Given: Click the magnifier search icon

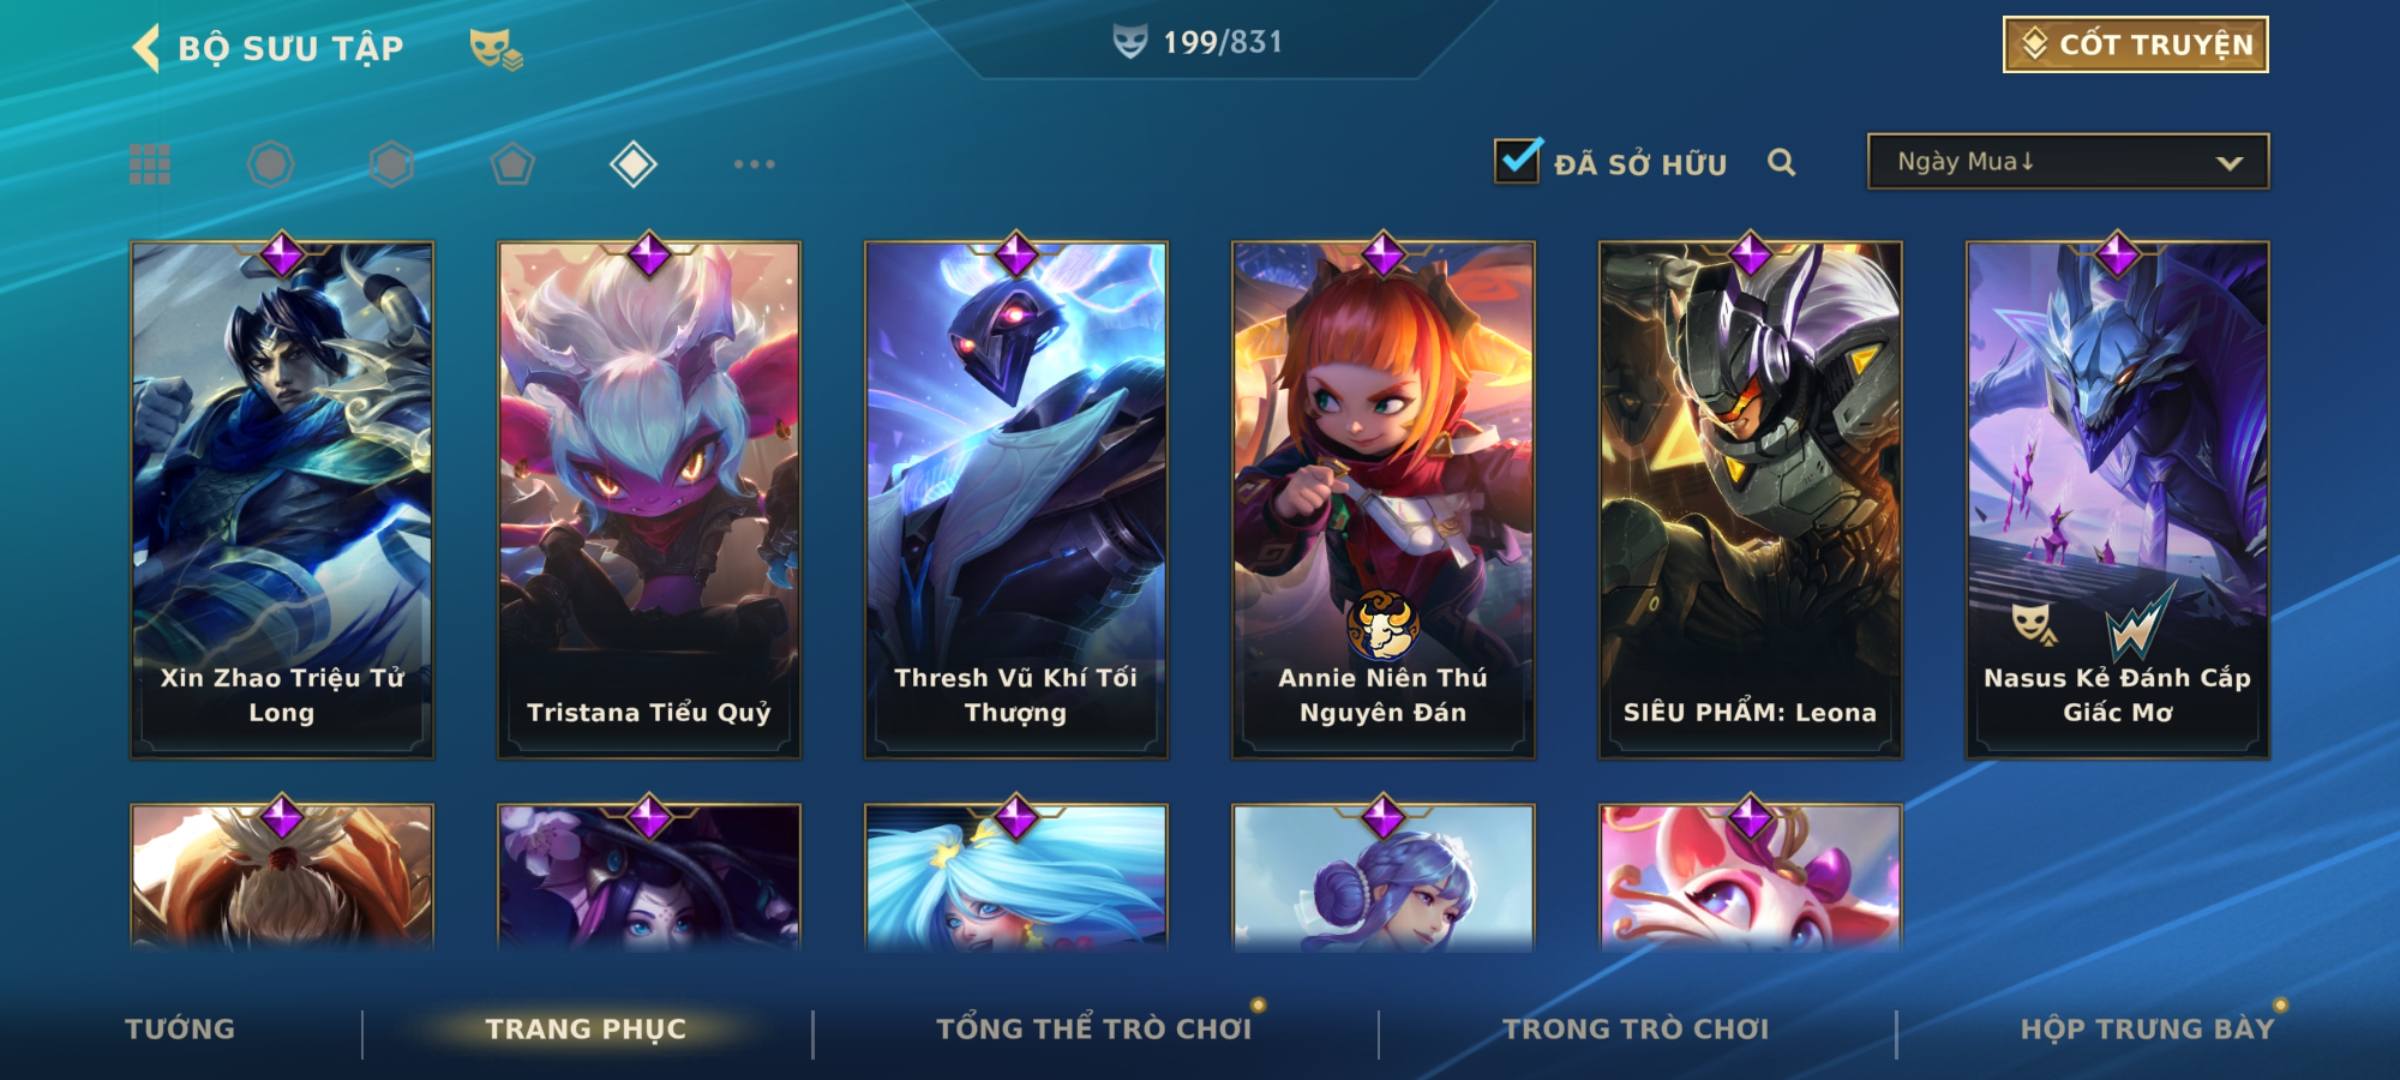Looking at the screenshot, I should (1781, 162).
